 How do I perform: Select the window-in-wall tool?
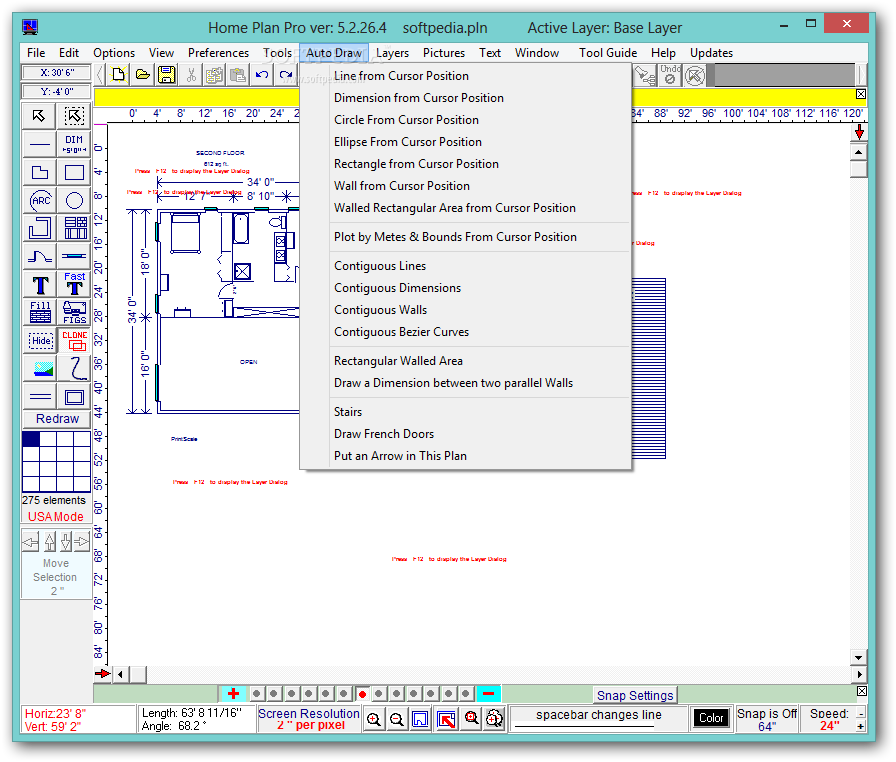pos(74,256)
